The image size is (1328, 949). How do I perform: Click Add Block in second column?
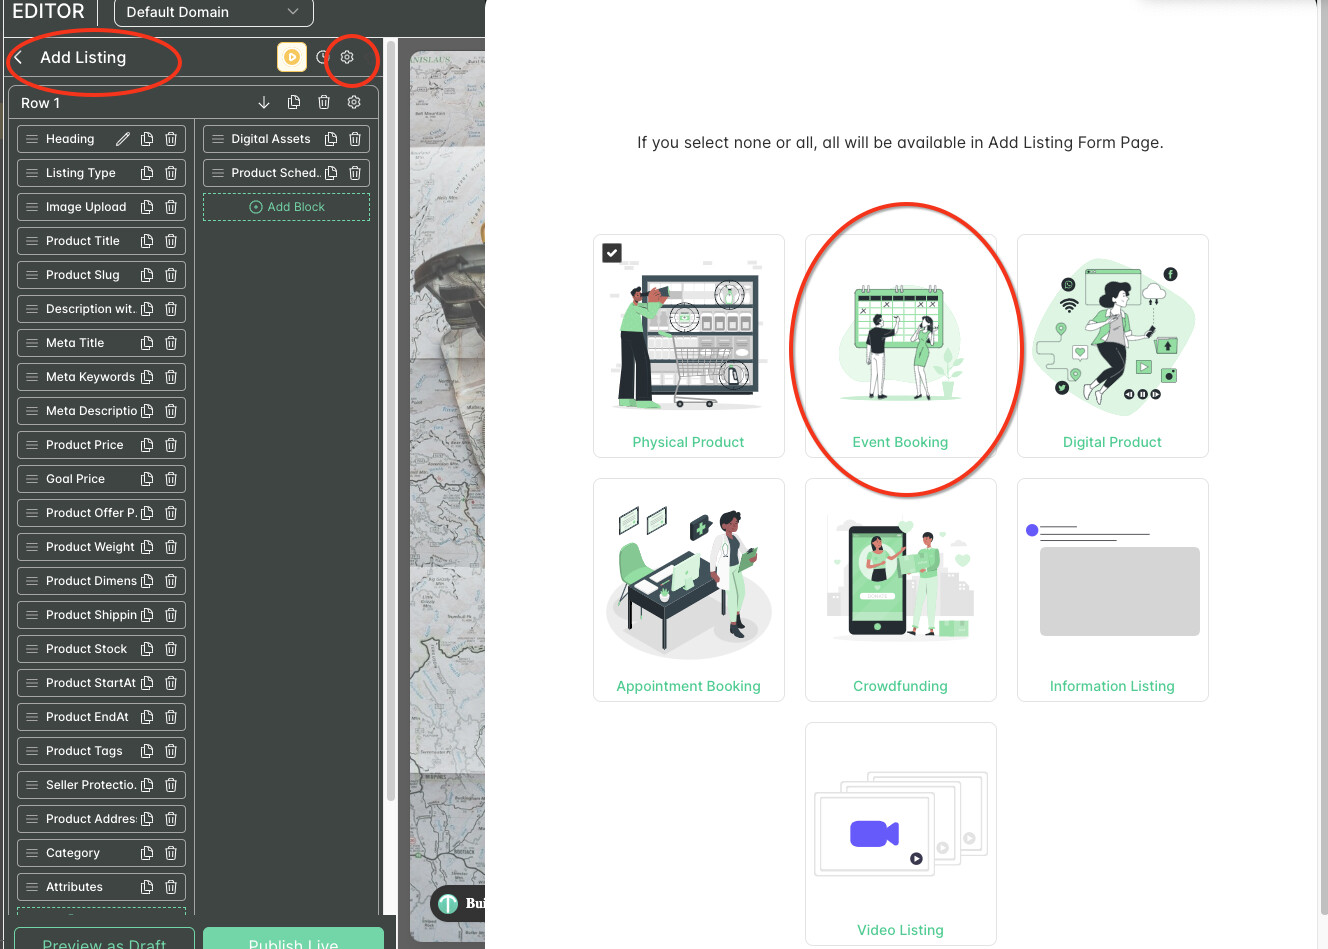pyautogui.click(x=287, y=207)
